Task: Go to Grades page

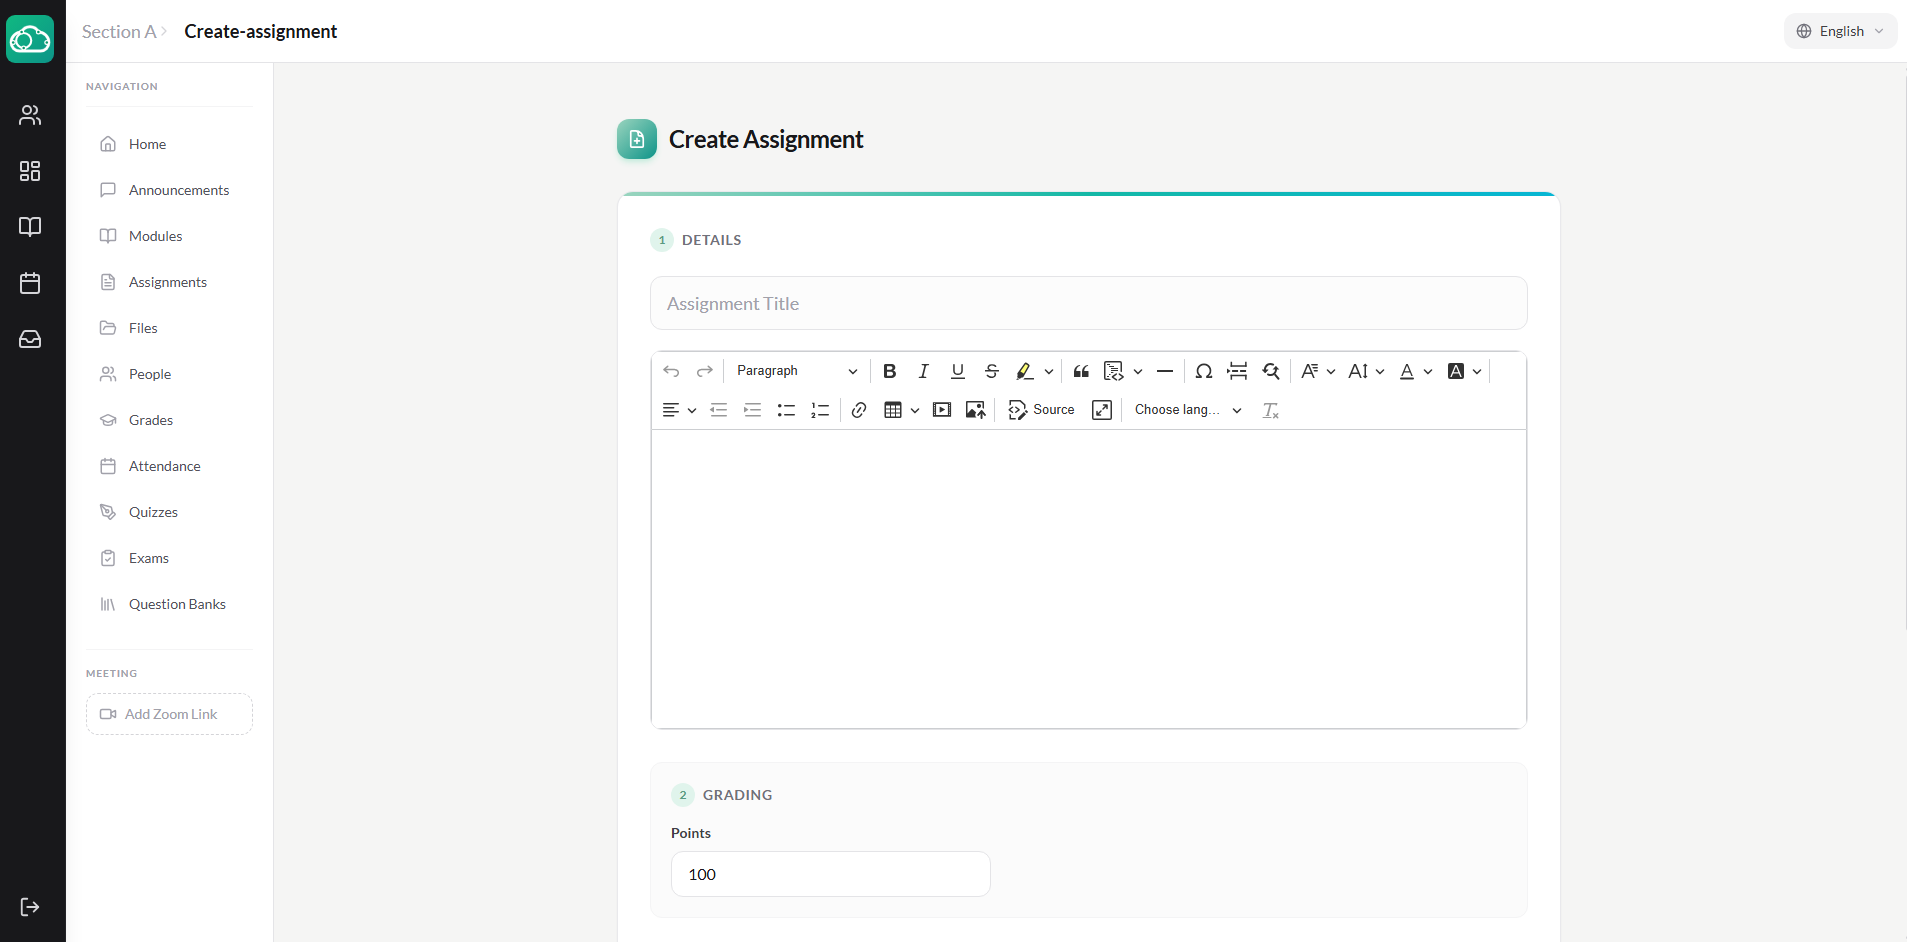Action: click(169, 420)
